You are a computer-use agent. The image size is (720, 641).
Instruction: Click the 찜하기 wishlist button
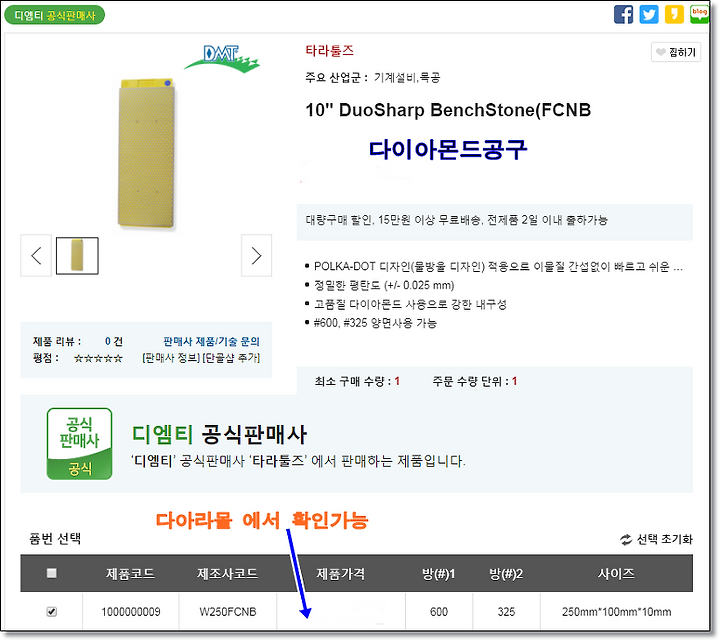(x=675, y=52)
